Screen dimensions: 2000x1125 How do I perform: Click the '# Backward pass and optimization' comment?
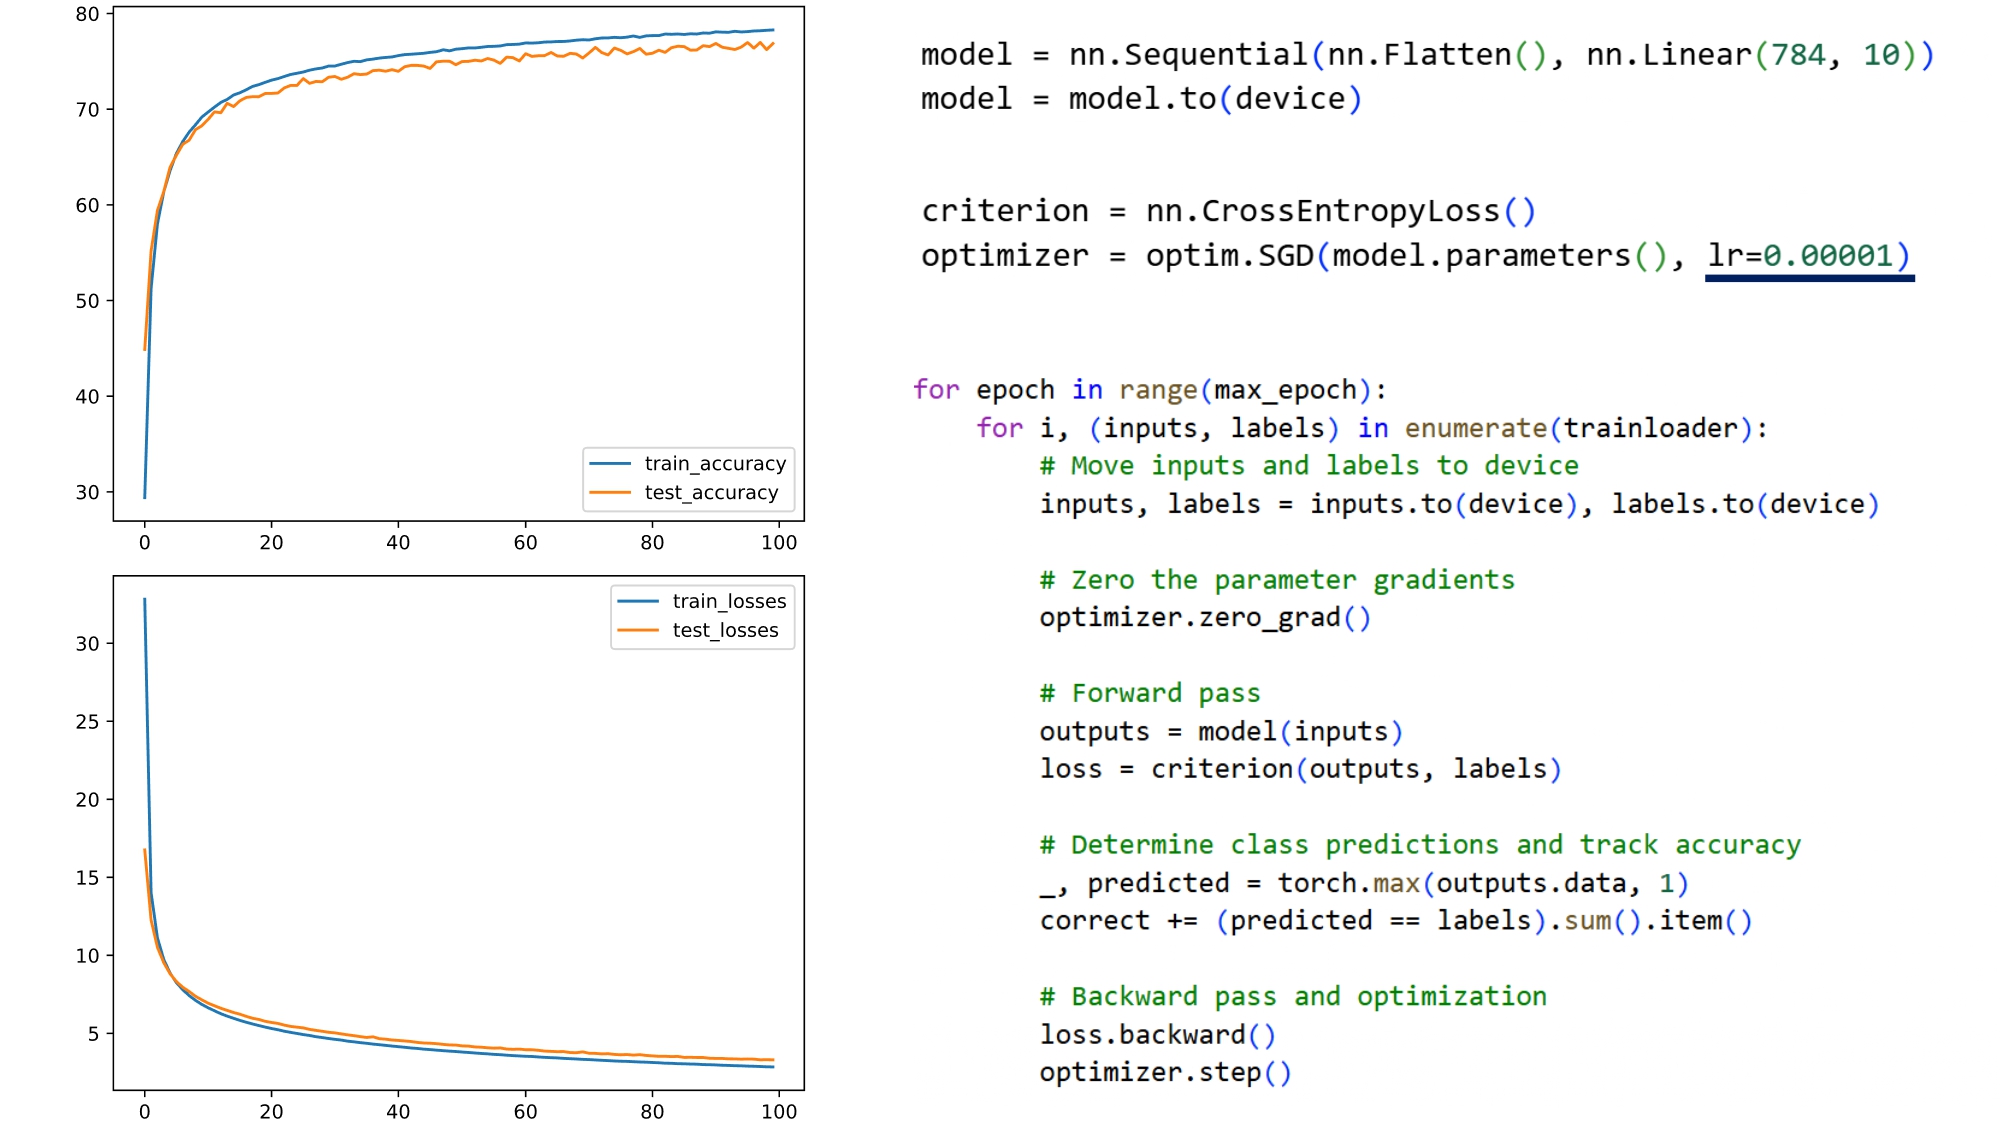[x=1292, y=997]
